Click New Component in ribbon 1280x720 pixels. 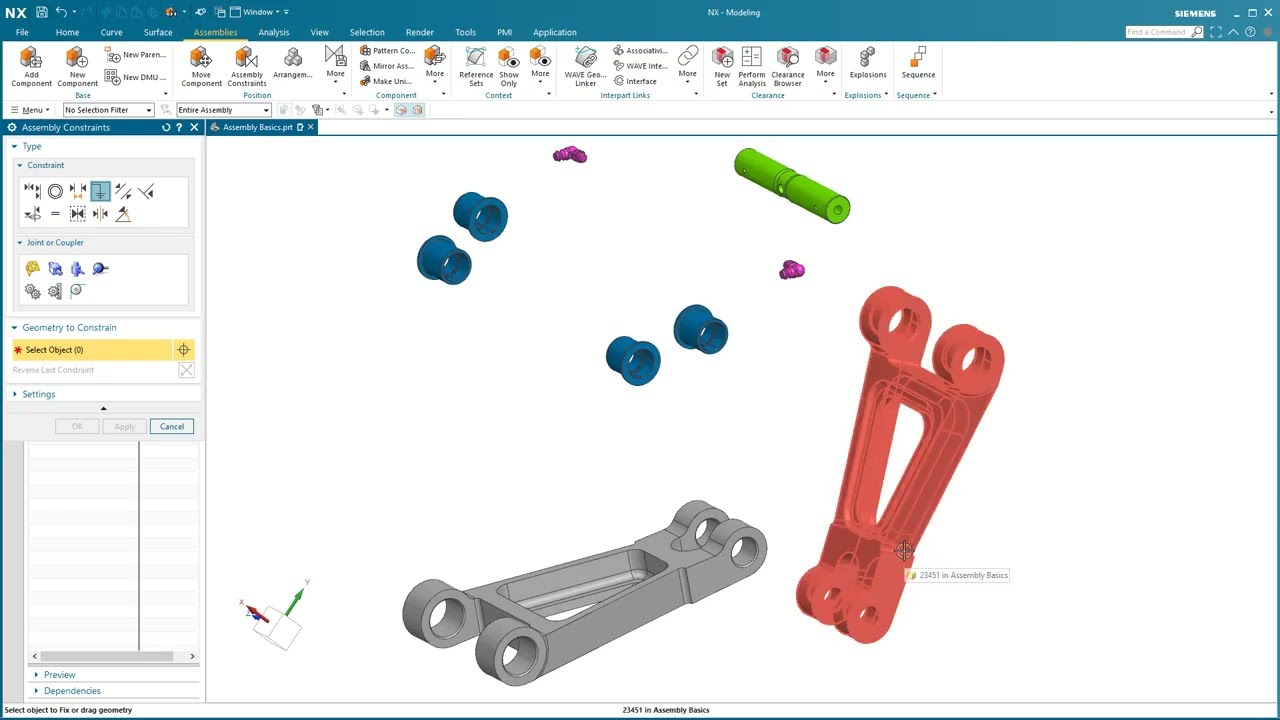point(77,67)
